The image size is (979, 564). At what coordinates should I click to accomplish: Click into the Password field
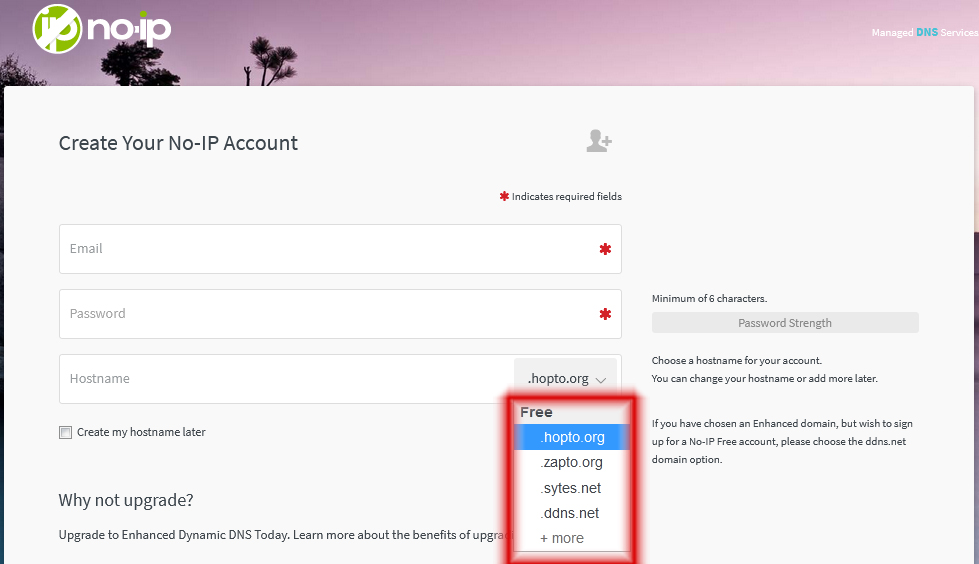(340, 314)
